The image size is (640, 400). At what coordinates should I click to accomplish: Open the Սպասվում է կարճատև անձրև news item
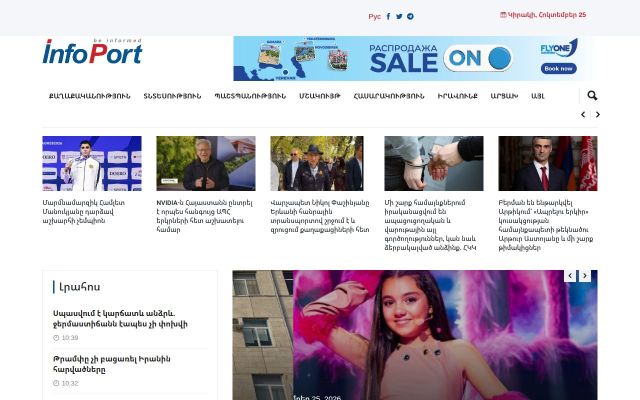[x=120, y=319]
